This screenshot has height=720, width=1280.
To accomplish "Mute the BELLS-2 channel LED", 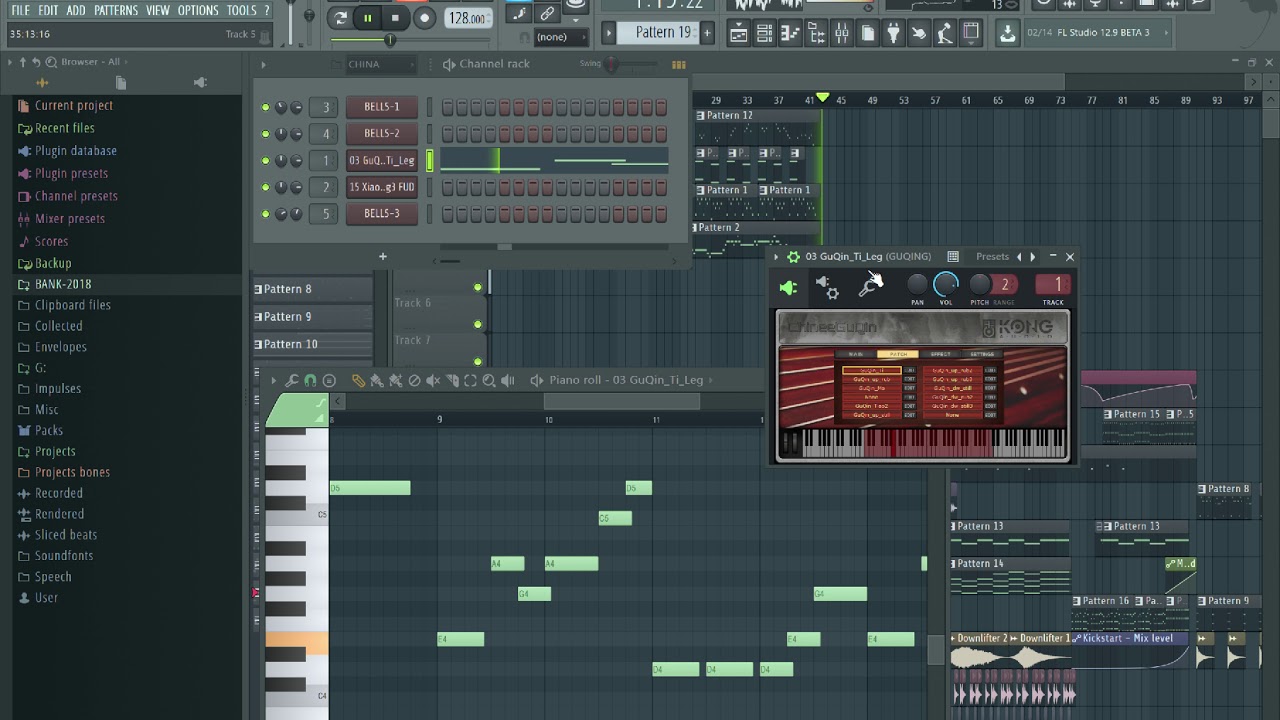I will [x=265, y=134].
